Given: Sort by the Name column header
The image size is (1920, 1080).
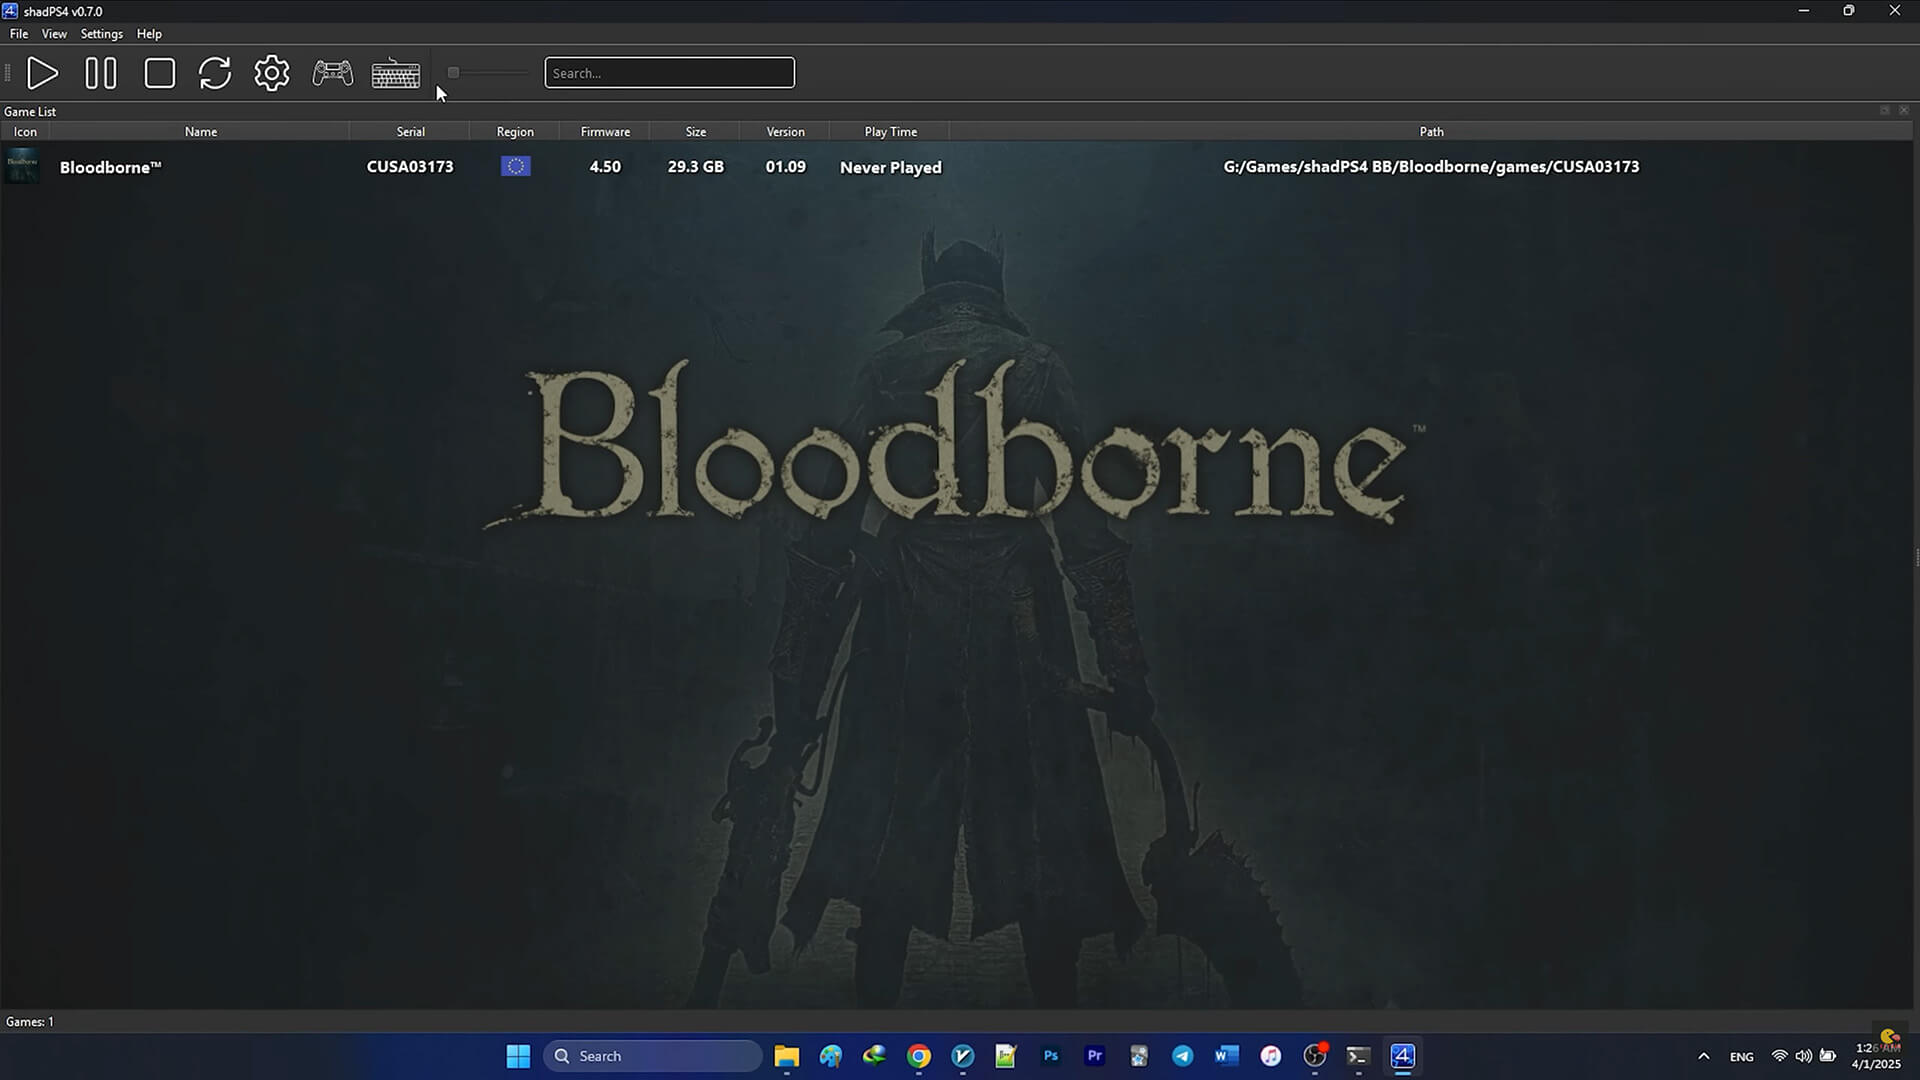Looking at the screenshot, I should click(200, 132).
